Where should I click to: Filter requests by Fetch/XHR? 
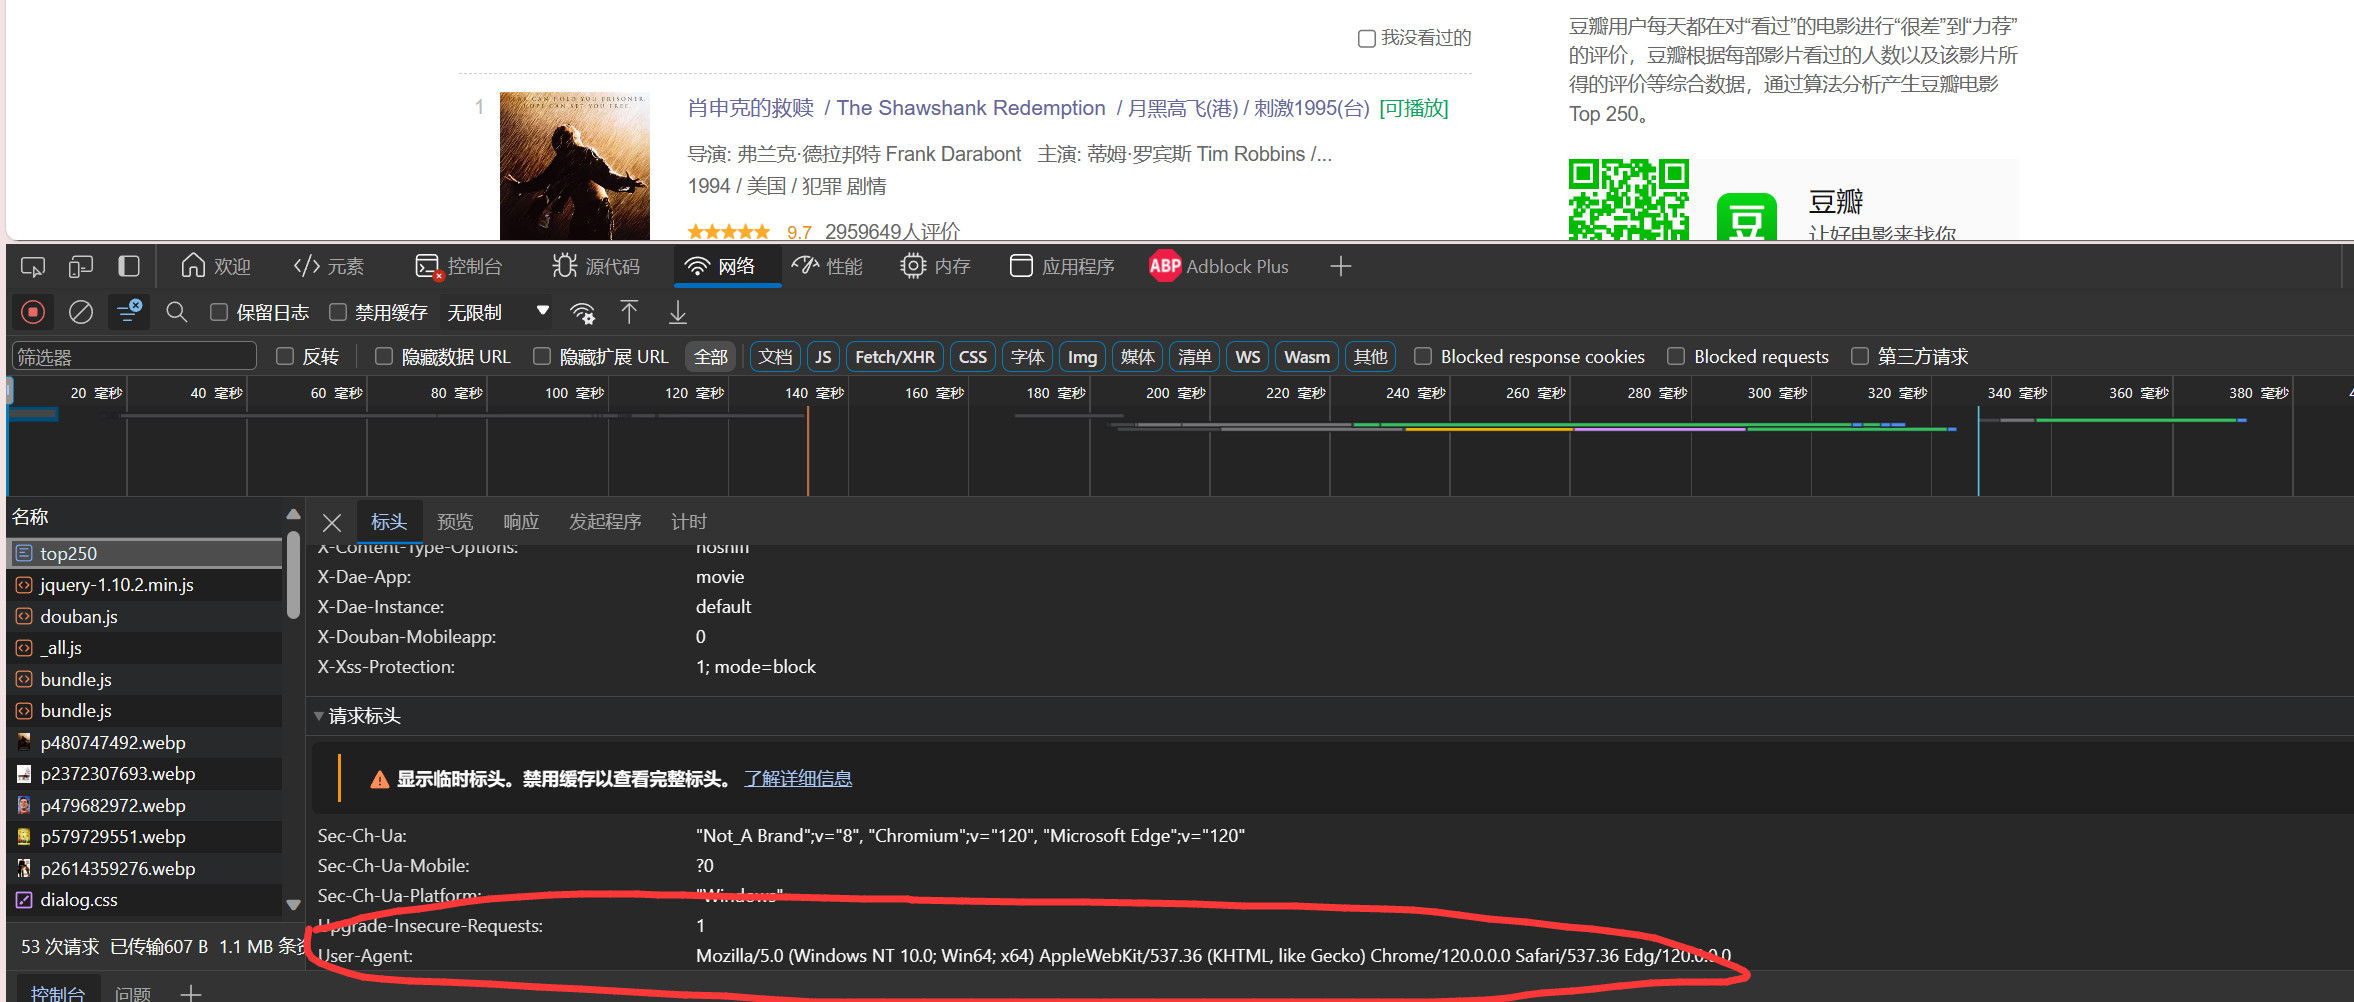tap(895, 357)
